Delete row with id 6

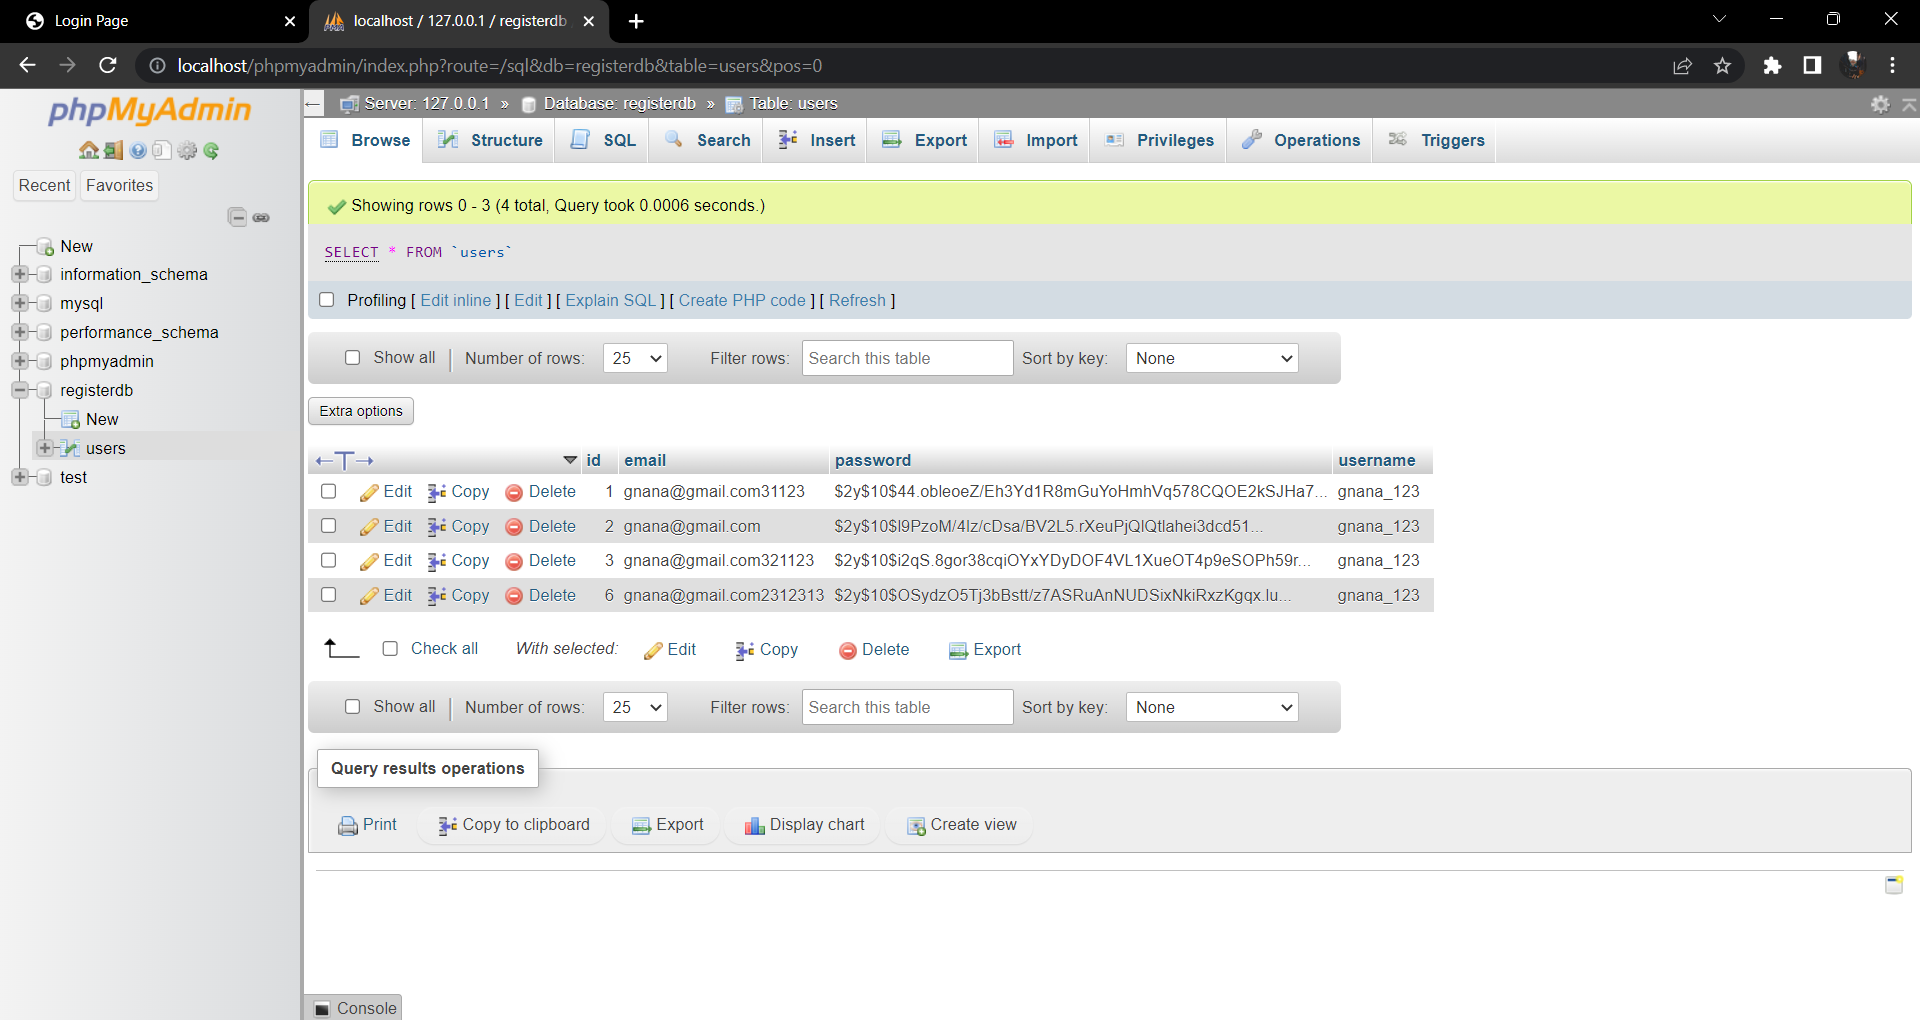[x=541, y=596]
